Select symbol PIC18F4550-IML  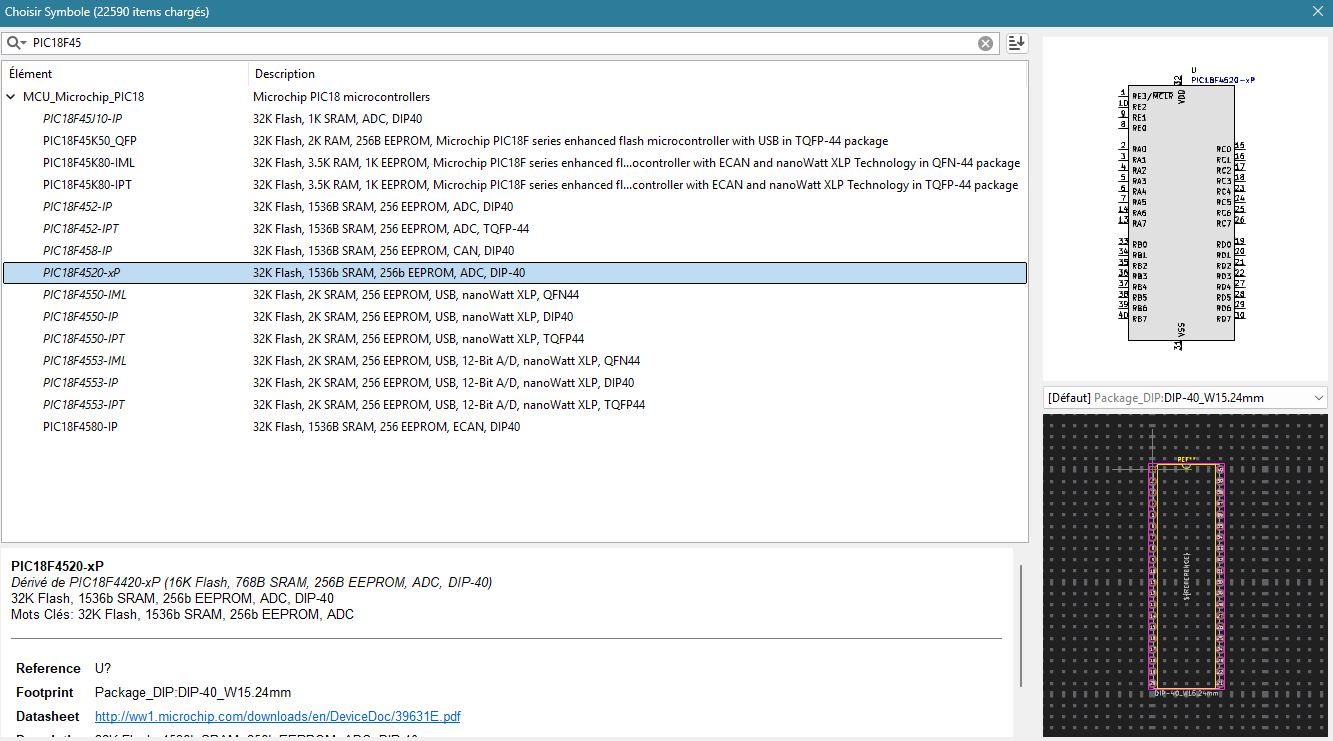coord(85,295)
